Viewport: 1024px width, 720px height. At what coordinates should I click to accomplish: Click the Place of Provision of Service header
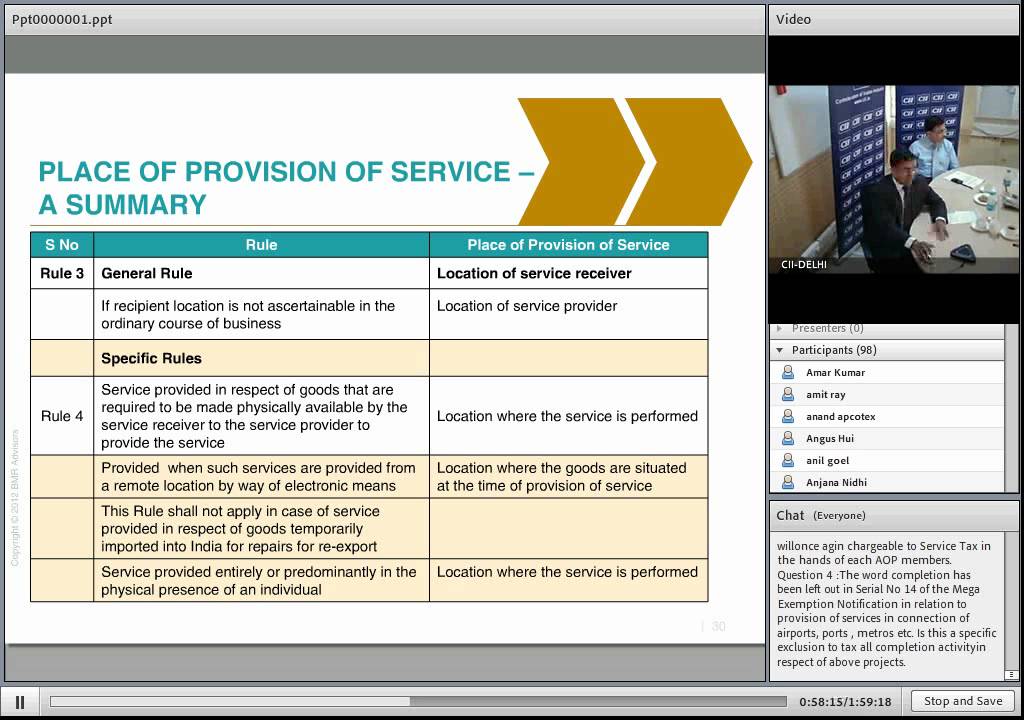[x=568, y=245]
